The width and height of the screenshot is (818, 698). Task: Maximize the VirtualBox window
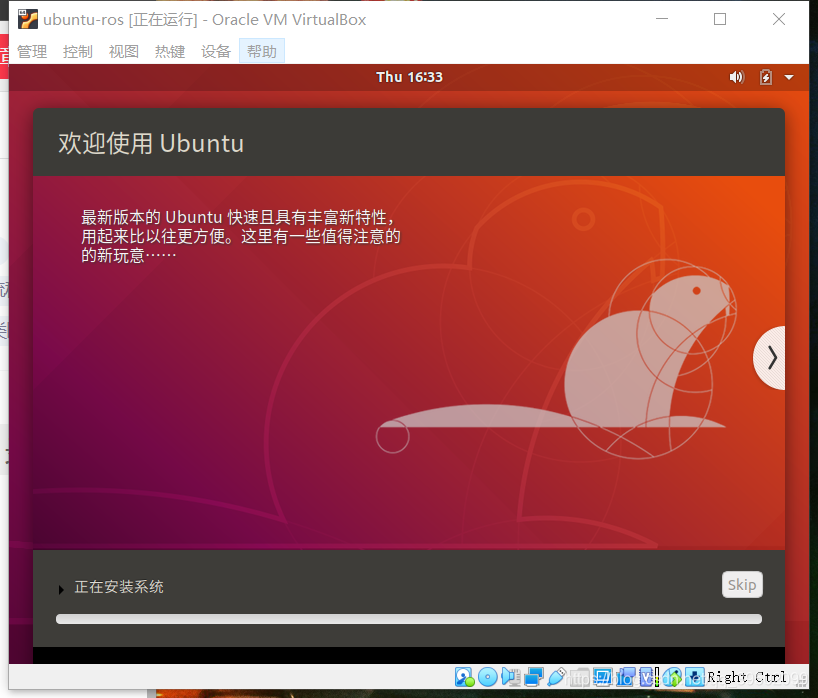point(720,19)
